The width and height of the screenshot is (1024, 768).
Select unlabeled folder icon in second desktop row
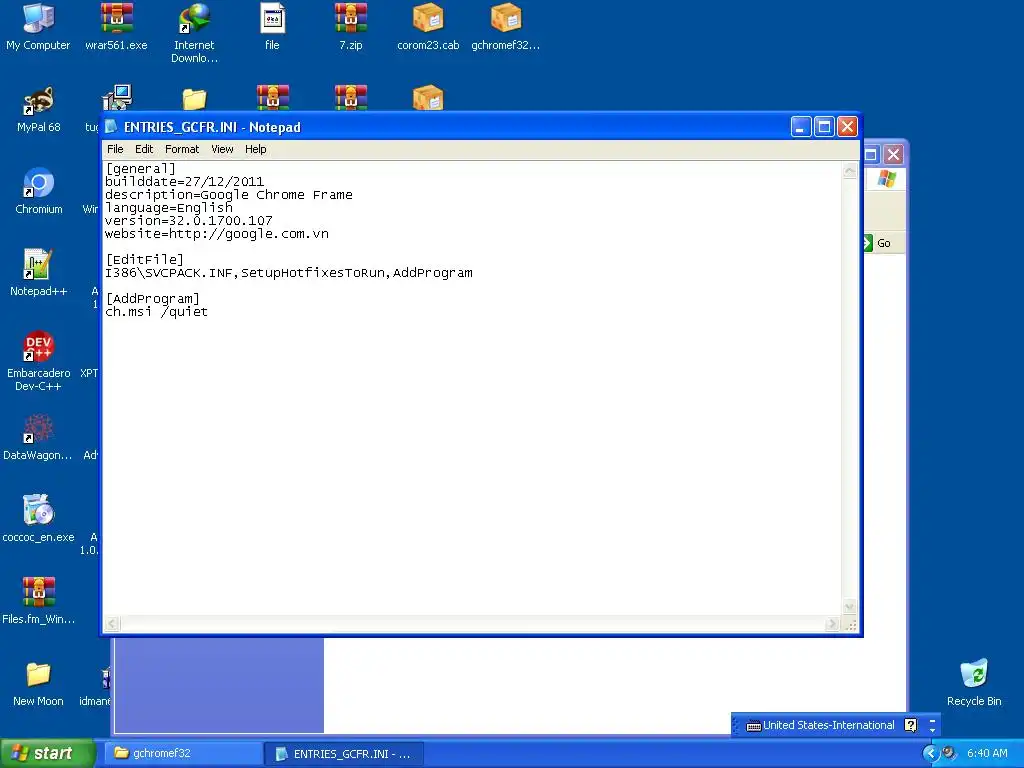[194, 99]
